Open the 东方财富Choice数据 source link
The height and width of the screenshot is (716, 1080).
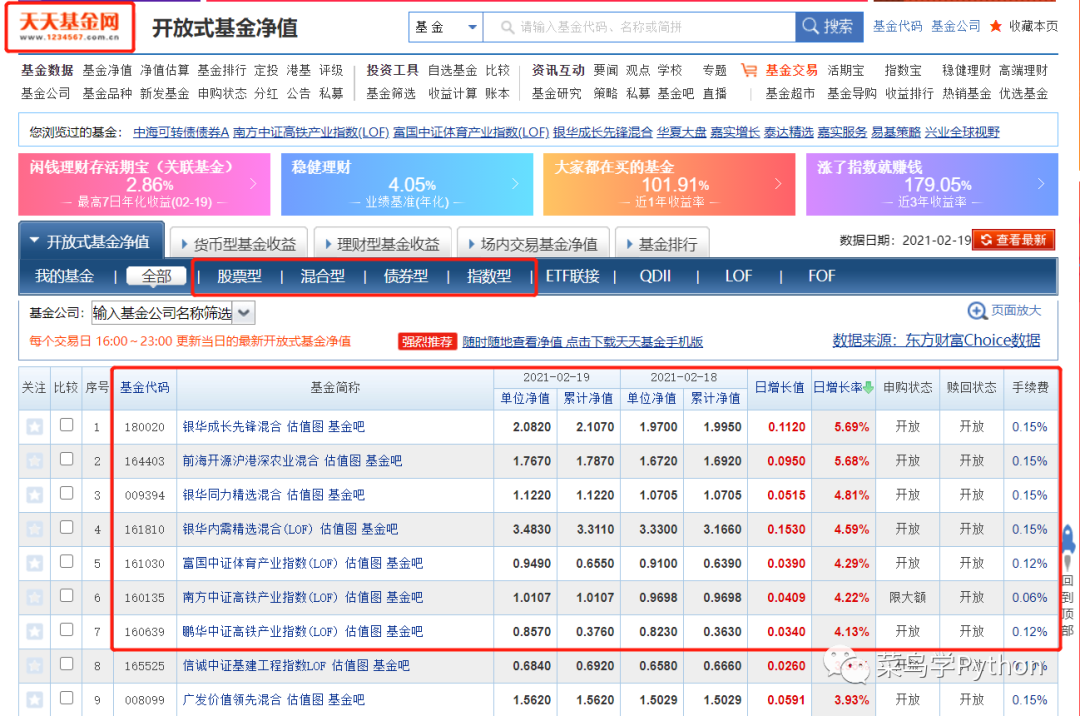click(936, 340)
